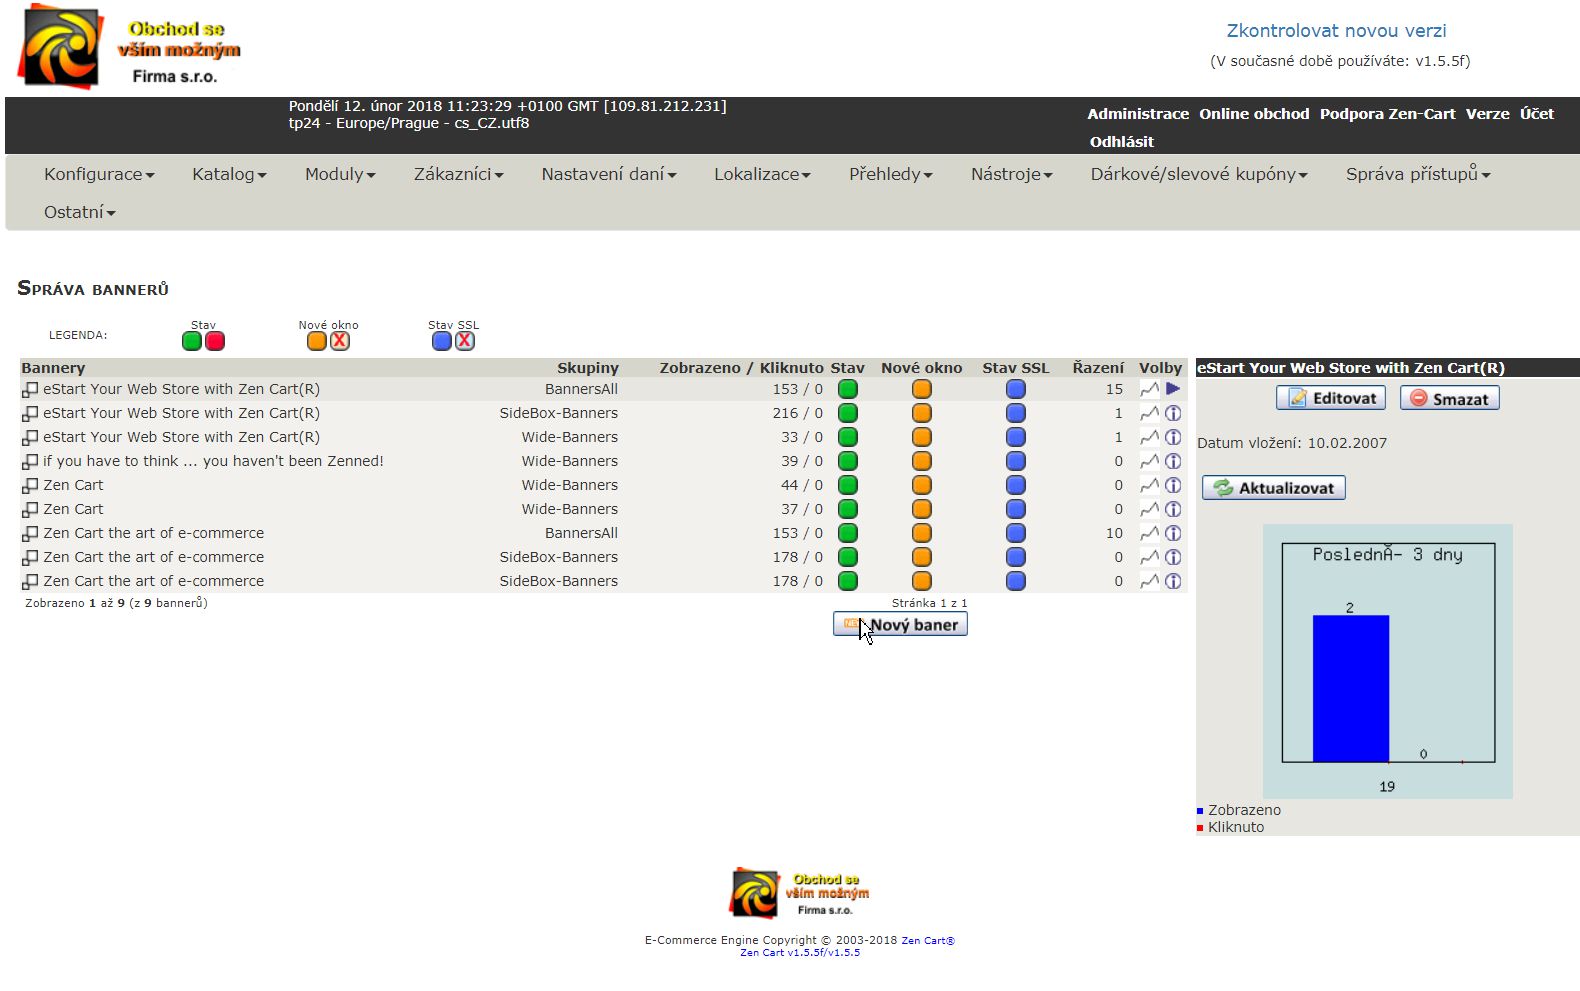Toggle new window setting for eStart BannersAll banner
1580x991 pixels.
(x=921, y=389)
